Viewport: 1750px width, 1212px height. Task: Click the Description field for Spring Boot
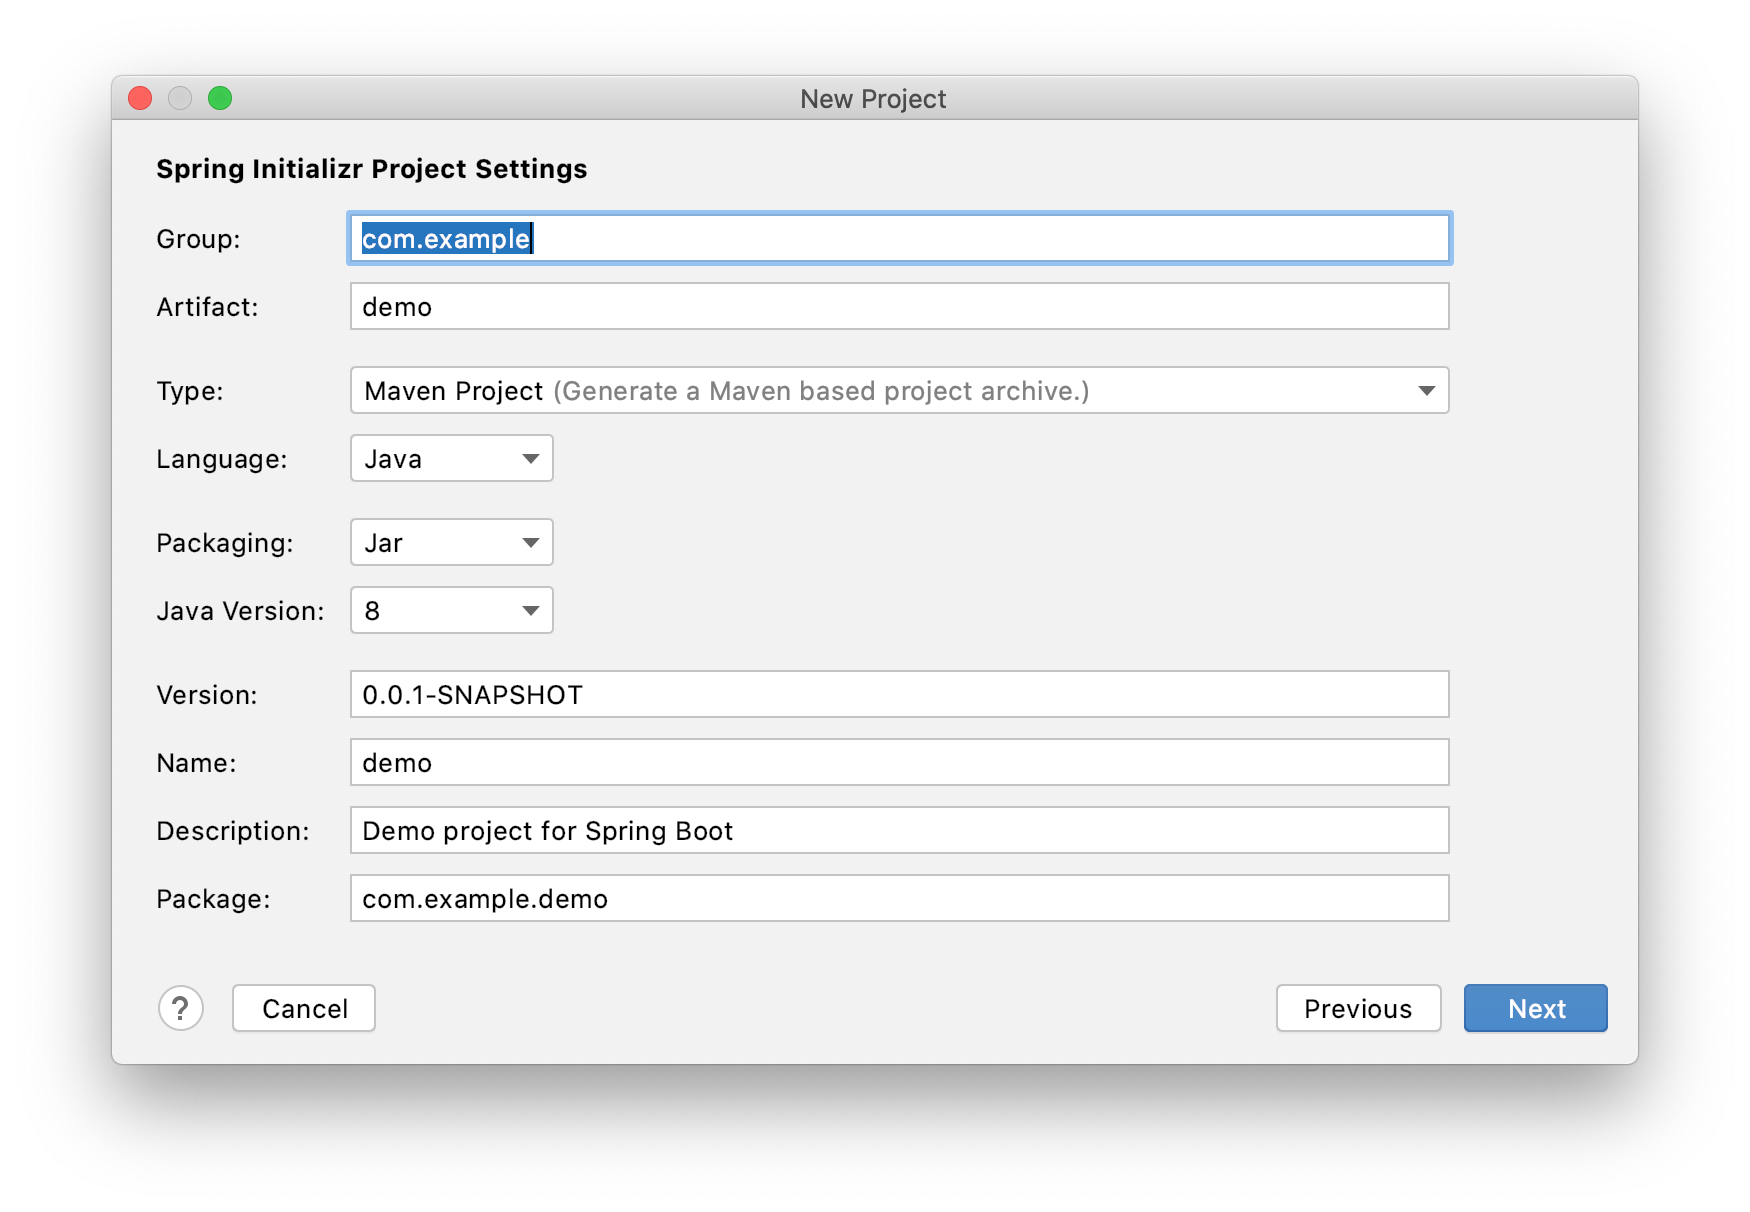[x=898, y=830]
